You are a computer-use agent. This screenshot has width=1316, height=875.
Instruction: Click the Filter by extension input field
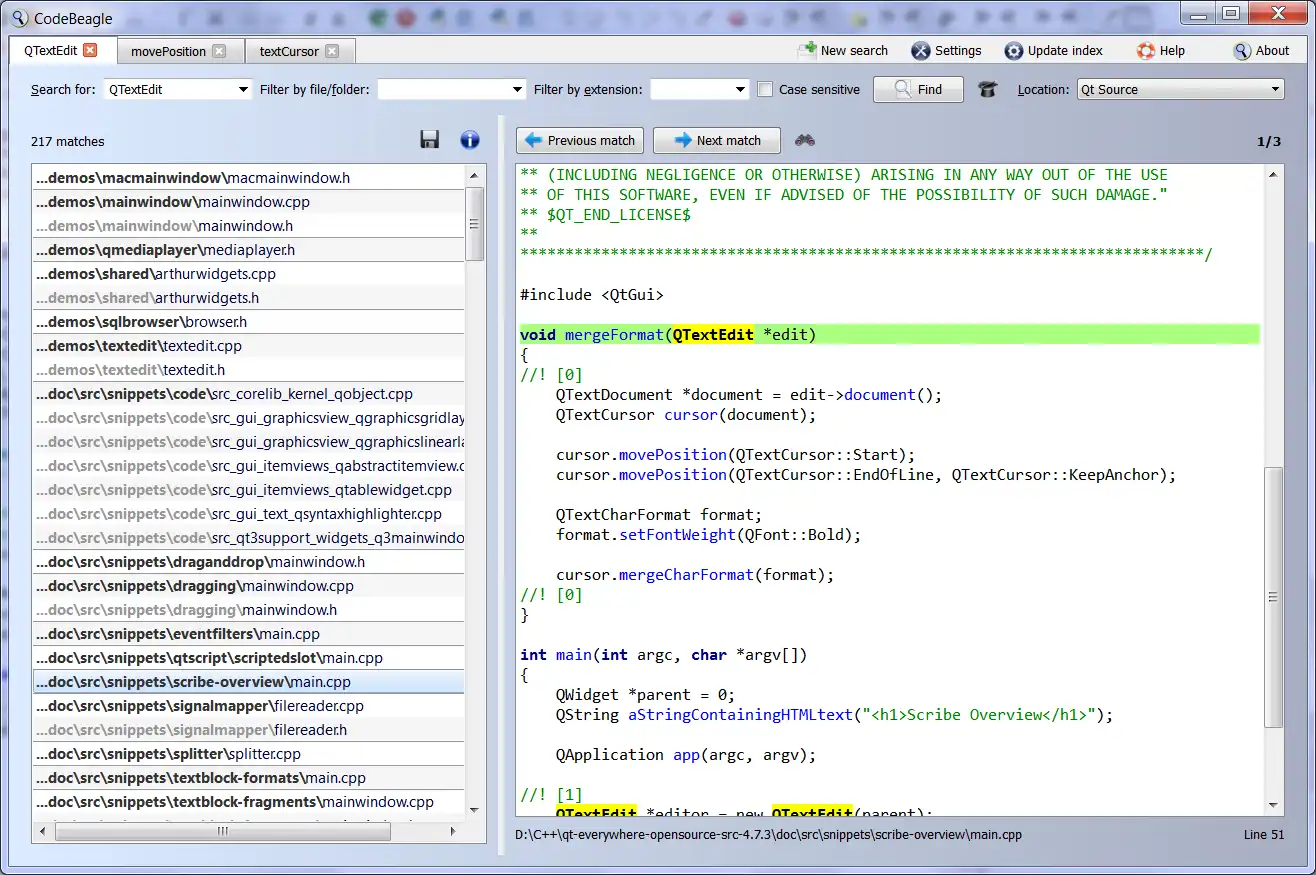tap(690, 89)
